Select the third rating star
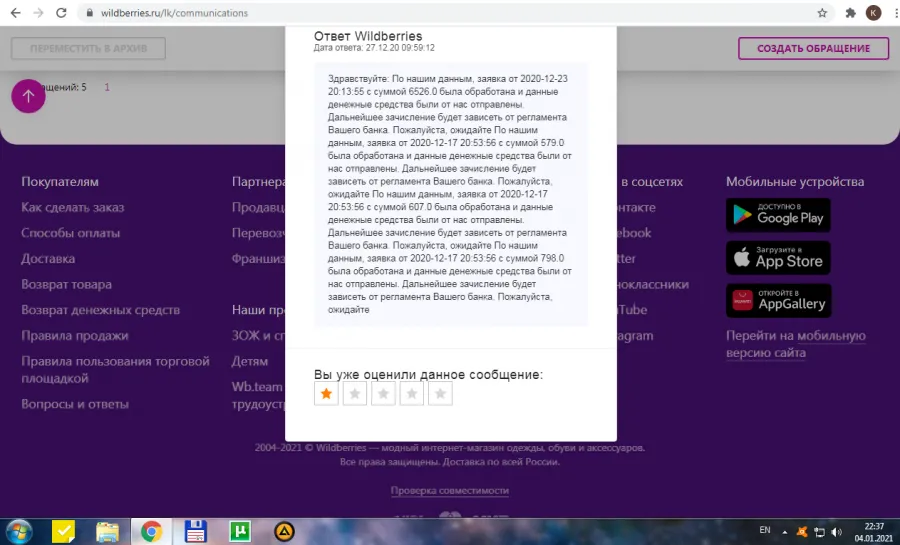900x545 pixels. [383, 394]
